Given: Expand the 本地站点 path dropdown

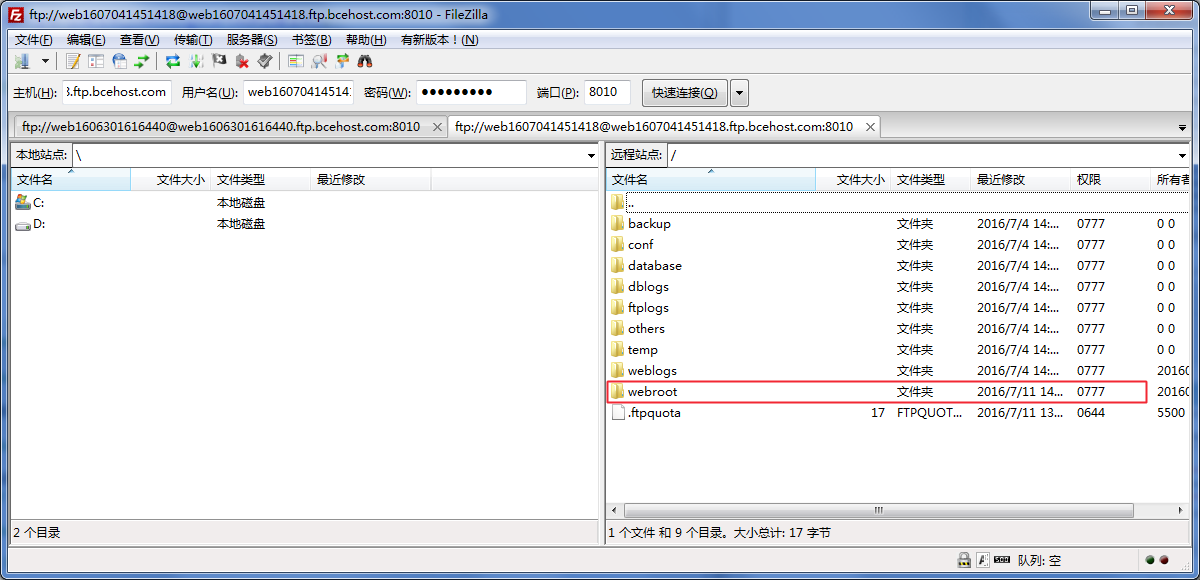Looking at the screenshot, I should [x=591, y=156].
